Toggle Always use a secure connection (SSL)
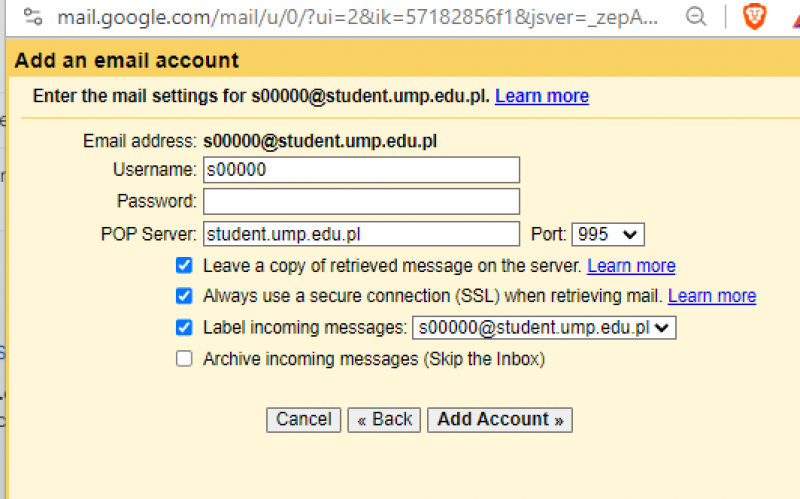800x499 pixels. point(184,296)
